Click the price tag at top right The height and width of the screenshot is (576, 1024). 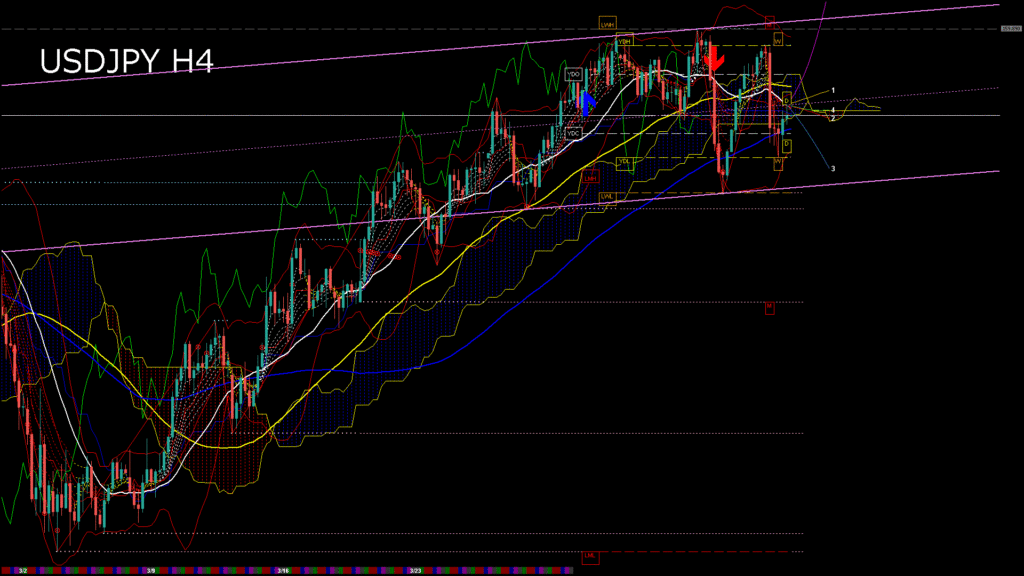[x=1010, y=29]
